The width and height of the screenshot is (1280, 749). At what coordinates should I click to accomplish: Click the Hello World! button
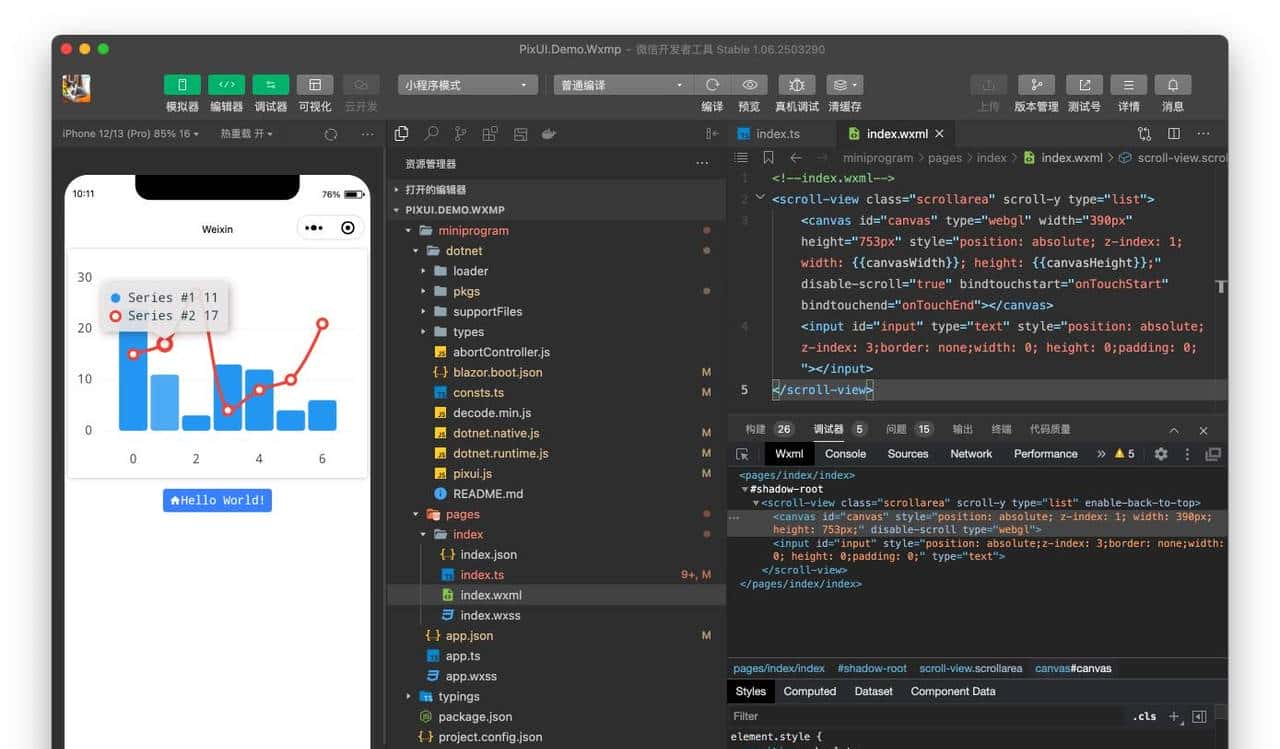[x=217, y=500]
